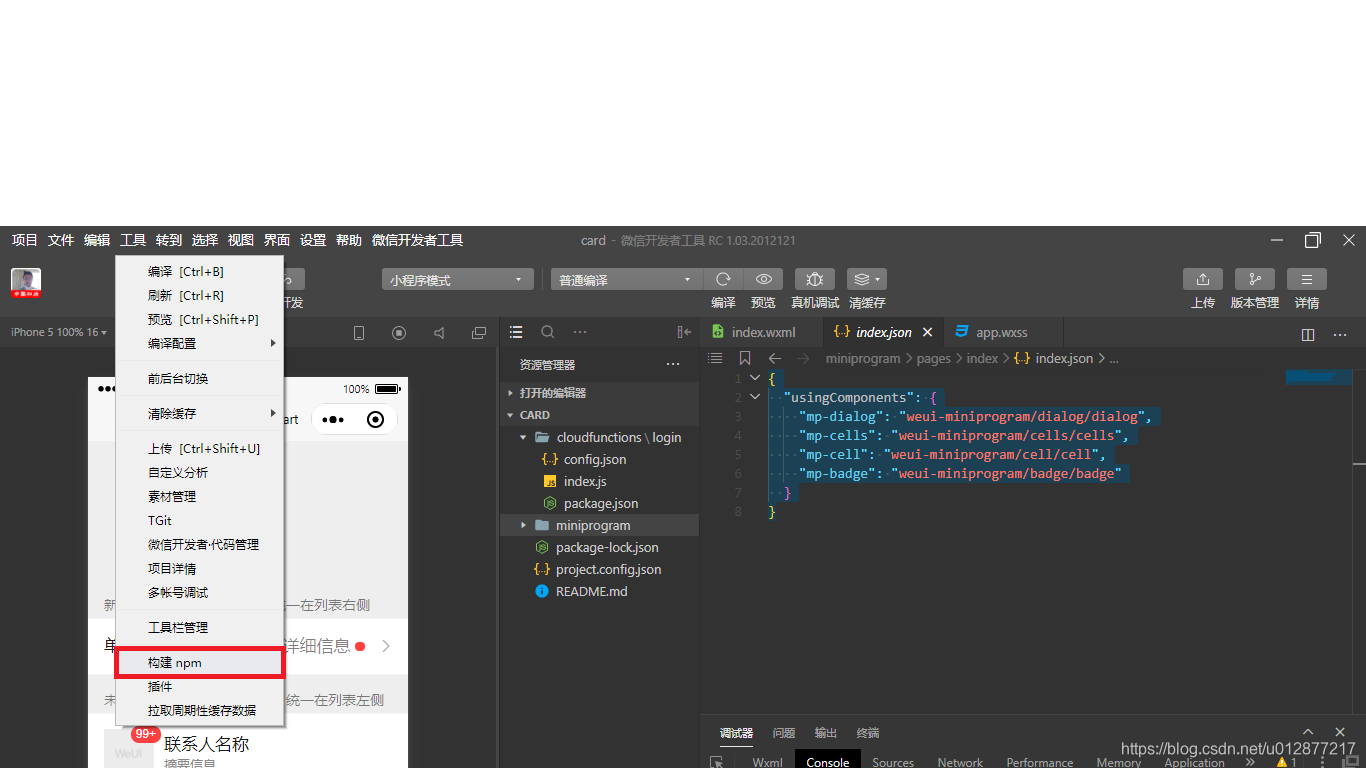Click the speaker mute icon in simulator
1366x768 pixels.
[x=439, y=333]
